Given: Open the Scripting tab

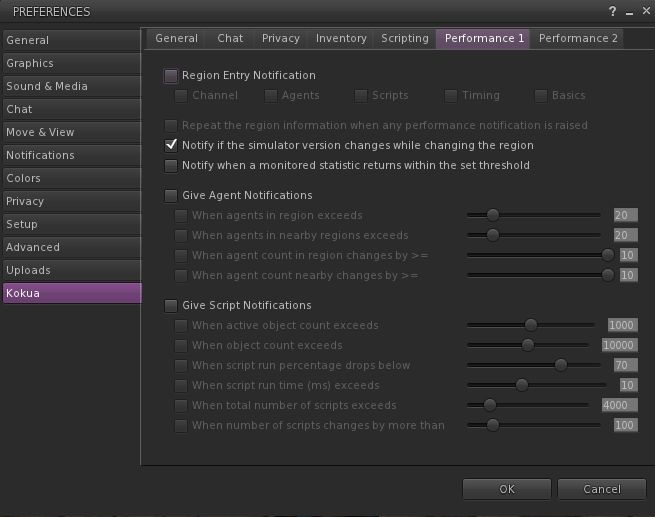Looking at the screenshot, I should point(404,38).
